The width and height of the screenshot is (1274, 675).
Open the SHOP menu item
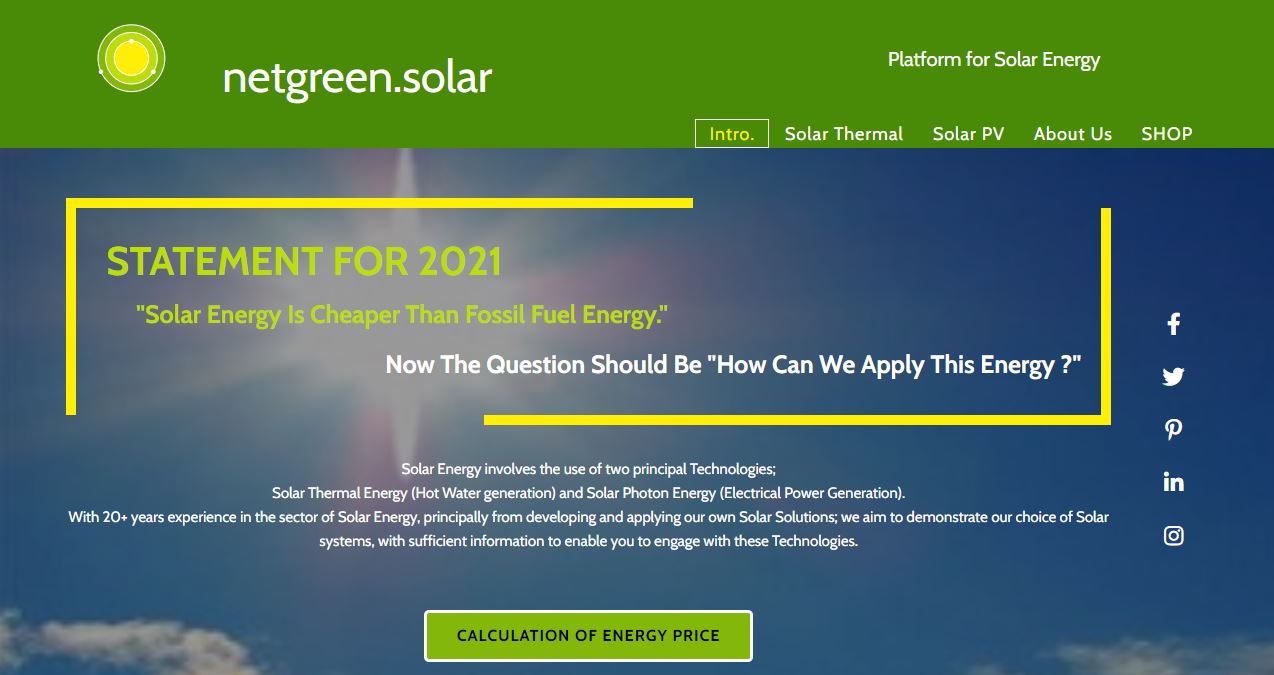coord(1167,133)
